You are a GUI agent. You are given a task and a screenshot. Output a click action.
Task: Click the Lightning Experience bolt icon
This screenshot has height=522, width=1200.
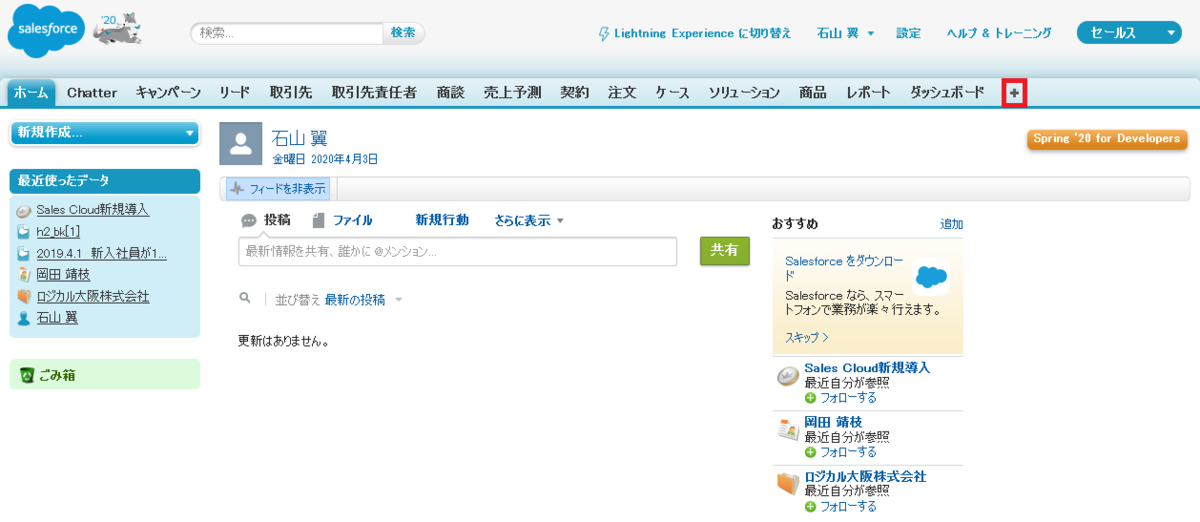(604, 34)
